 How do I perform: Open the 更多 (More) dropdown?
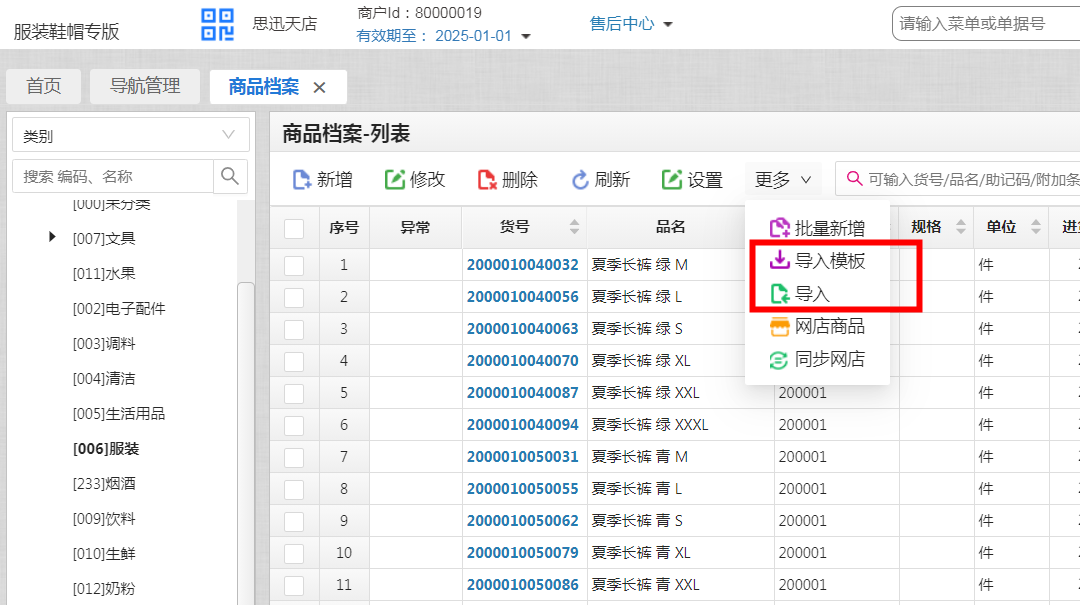pos(783,179)
